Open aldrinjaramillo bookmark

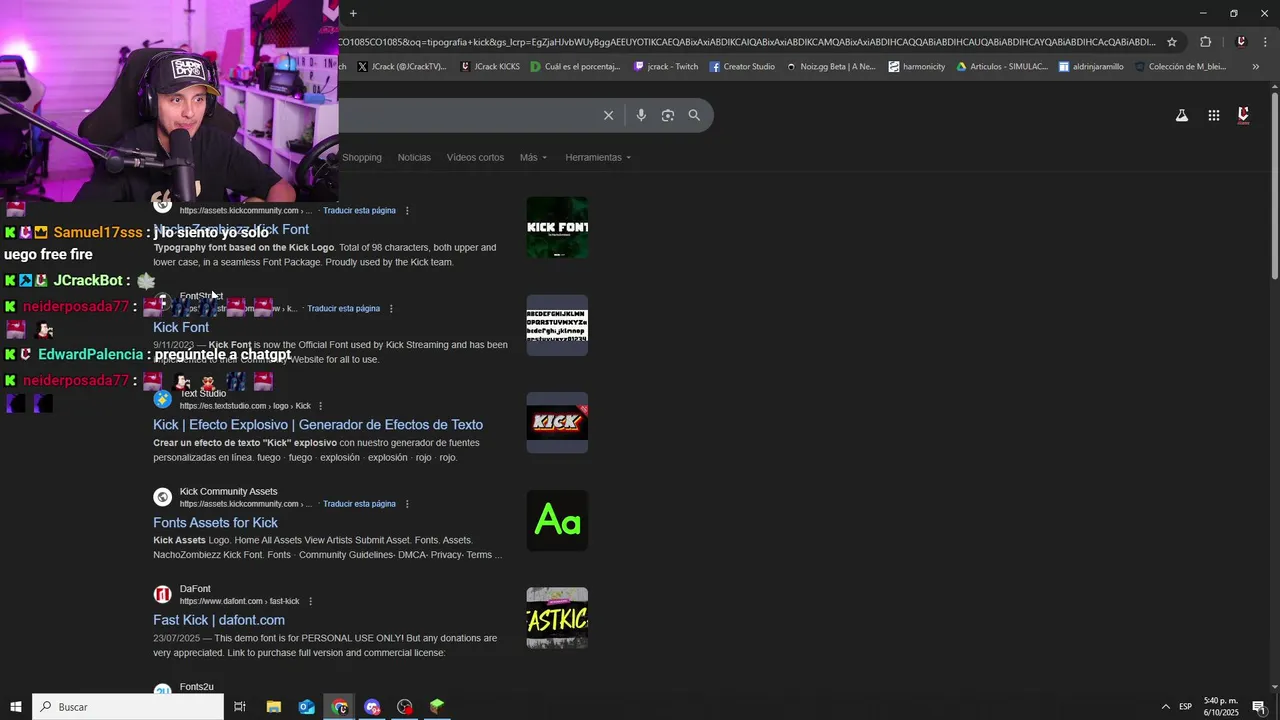coord(1091,67)
